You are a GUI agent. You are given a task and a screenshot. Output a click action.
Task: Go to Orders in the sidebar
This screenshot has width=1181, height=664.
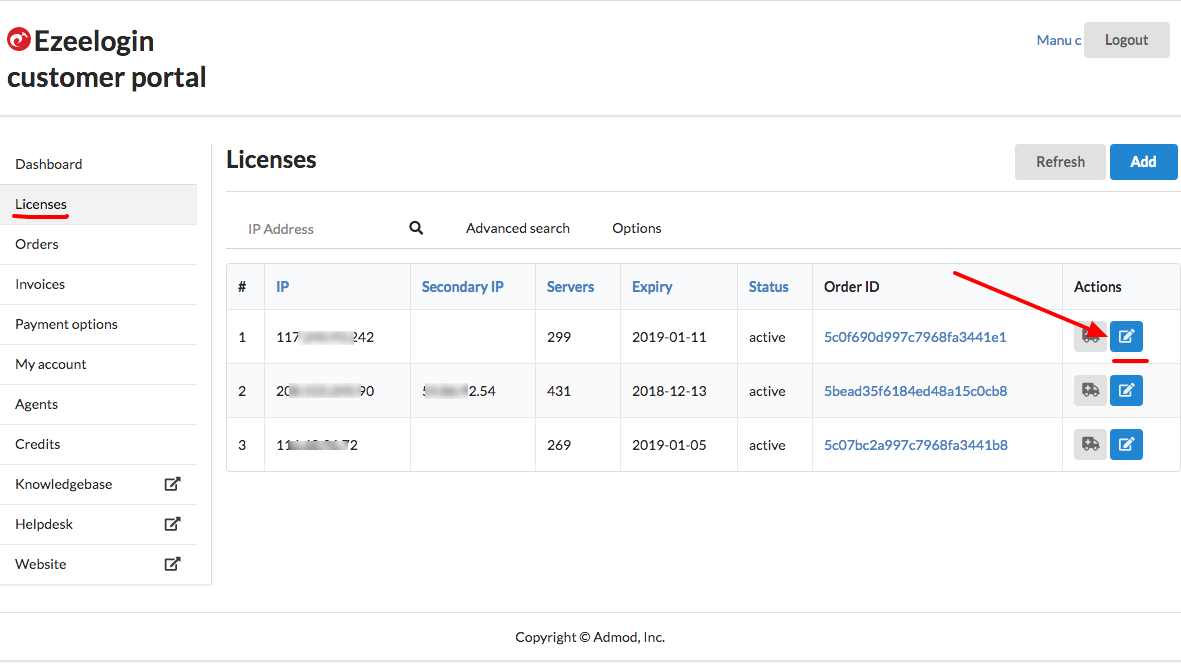point(99,244)
